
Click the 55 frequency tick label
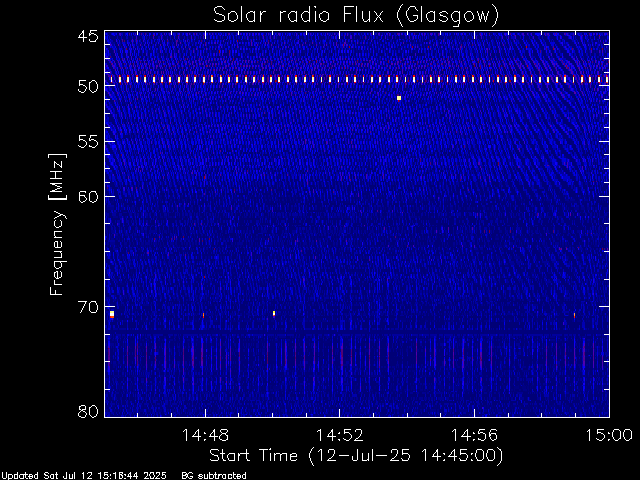pyautogui.click(x=88, y=142)
